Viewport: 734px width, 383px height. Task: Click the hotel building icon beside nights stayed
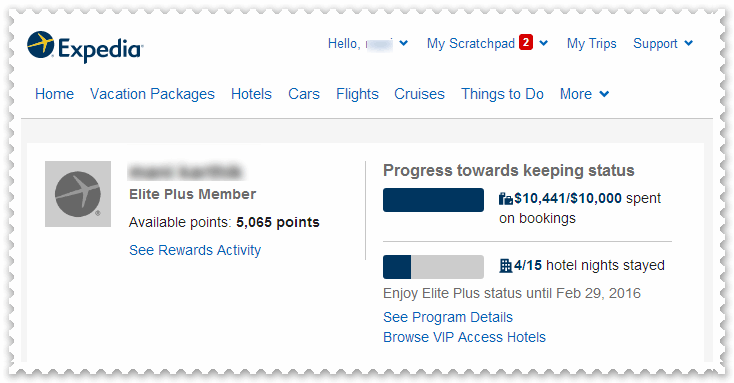tap(506, 265)
